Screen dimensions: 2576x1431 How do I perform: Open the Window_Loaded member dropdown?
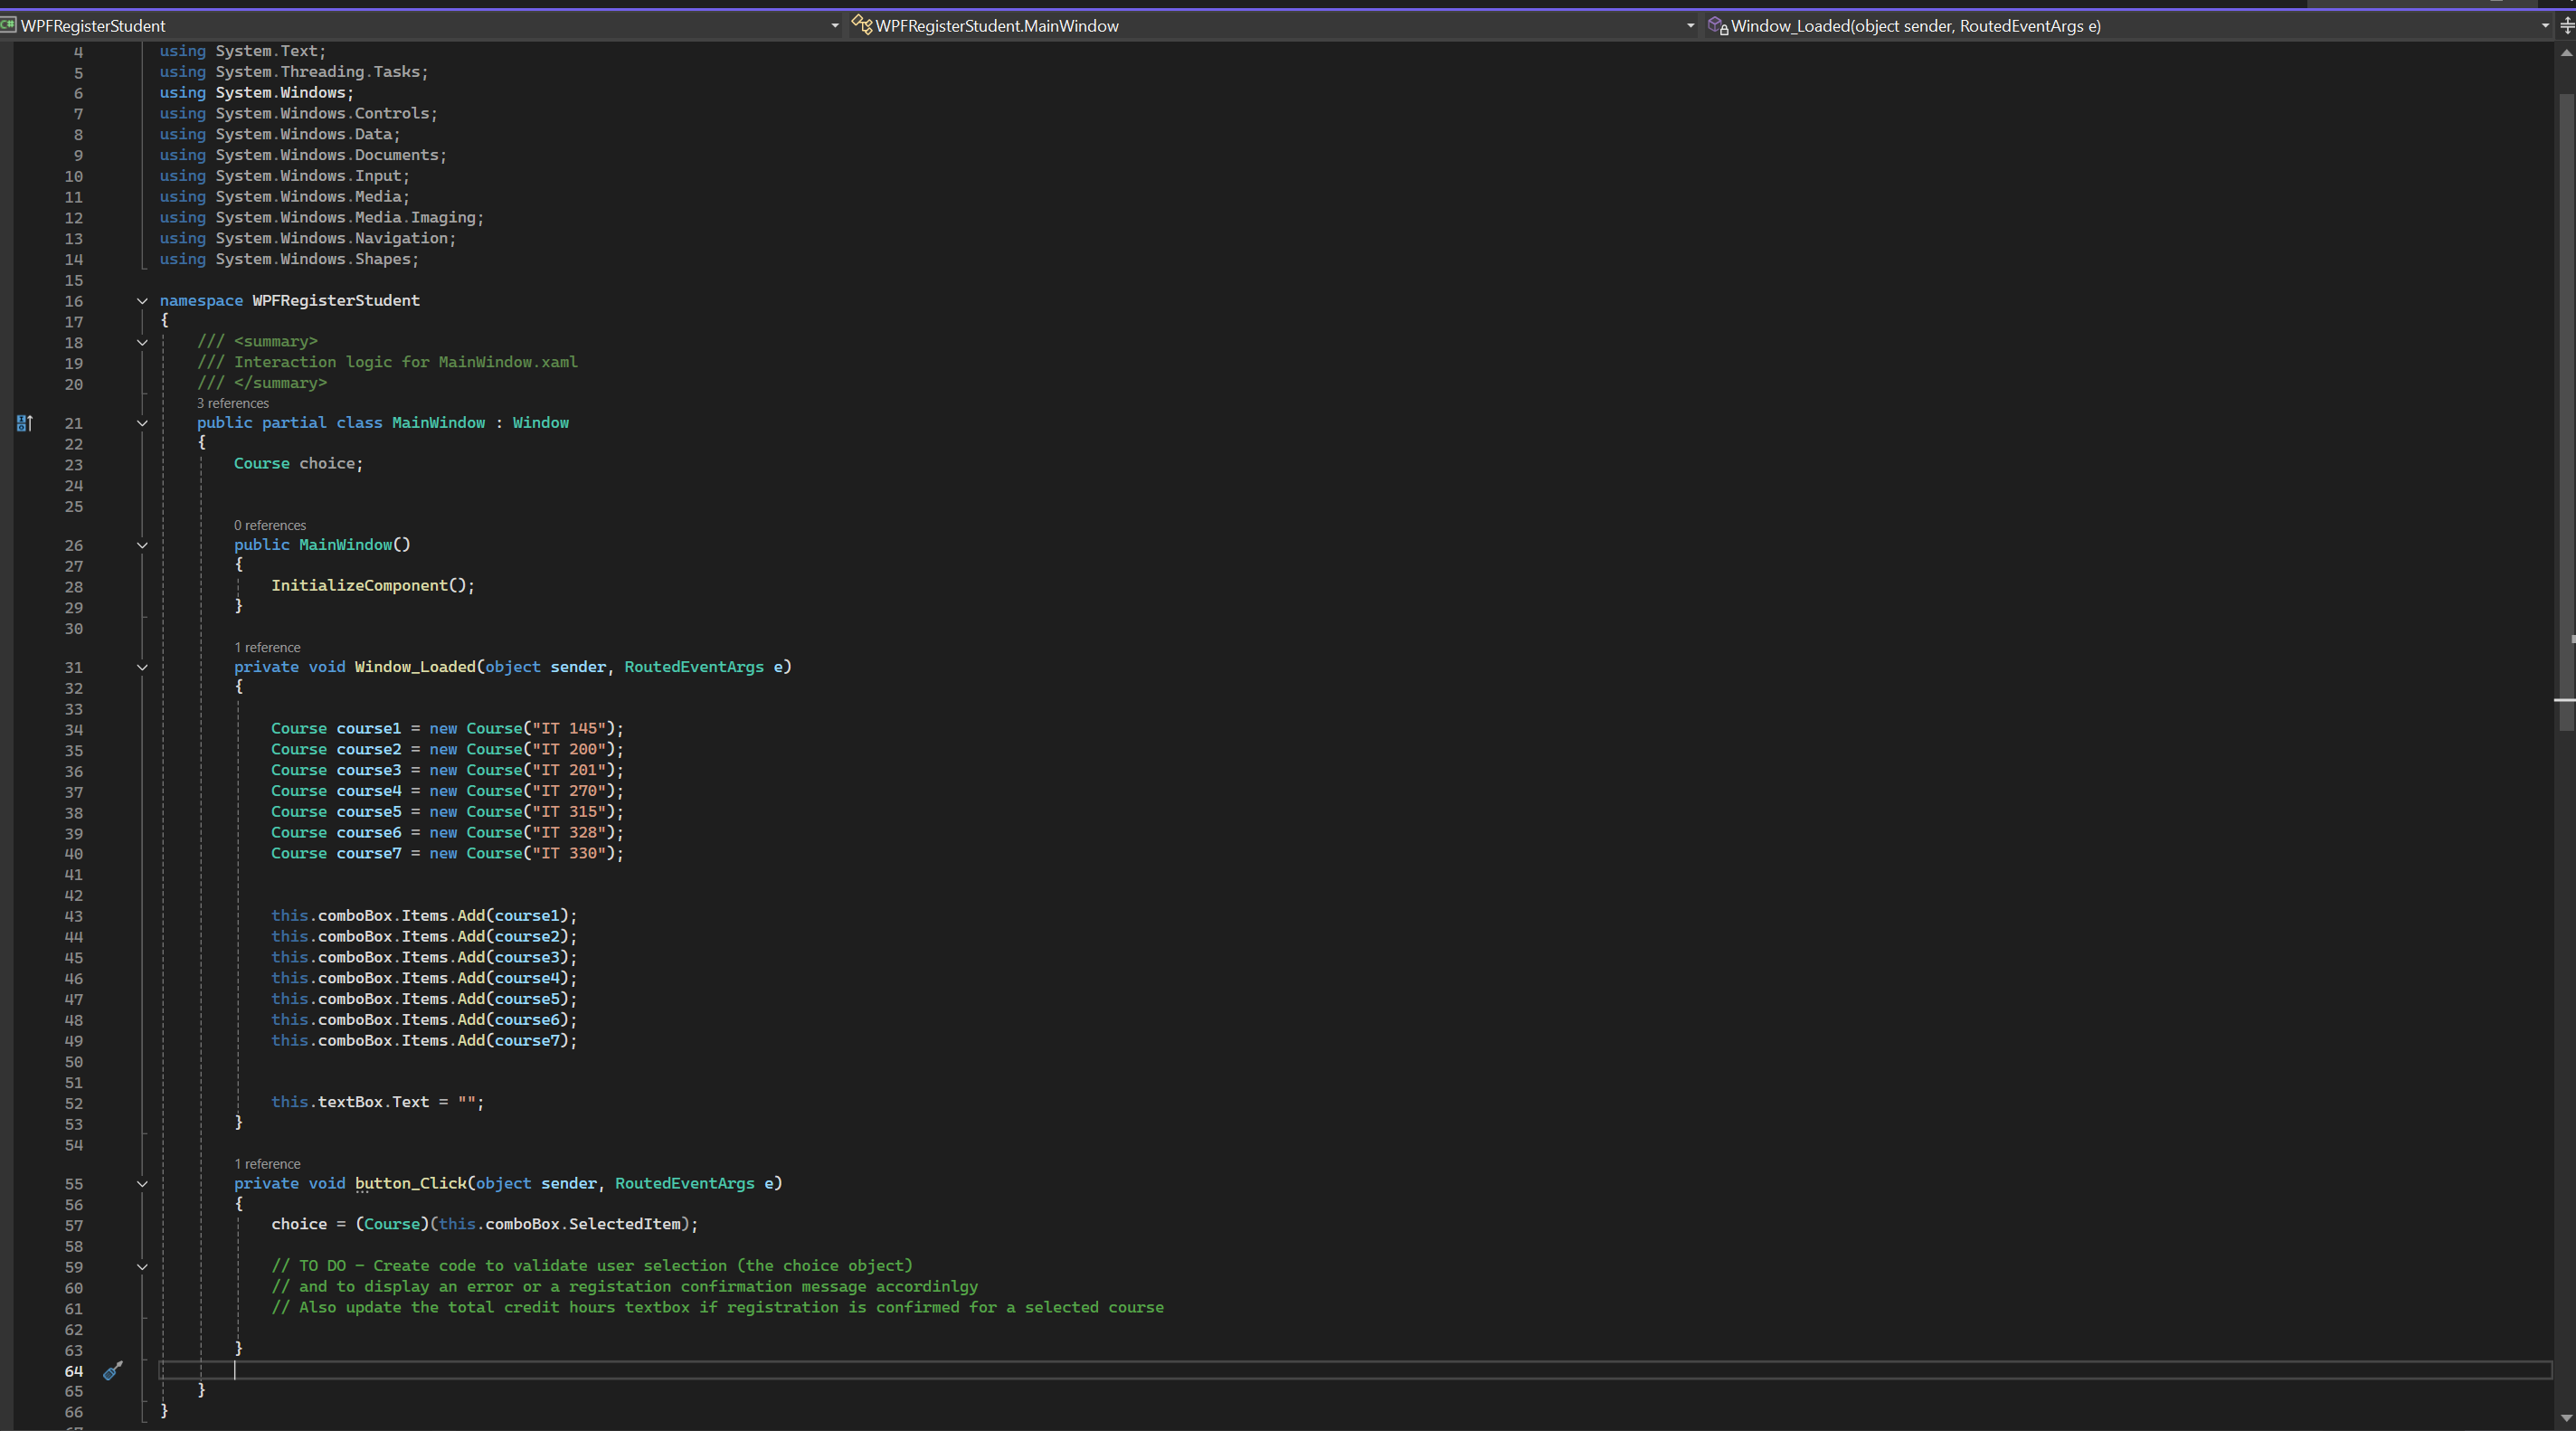(2545, 26)
